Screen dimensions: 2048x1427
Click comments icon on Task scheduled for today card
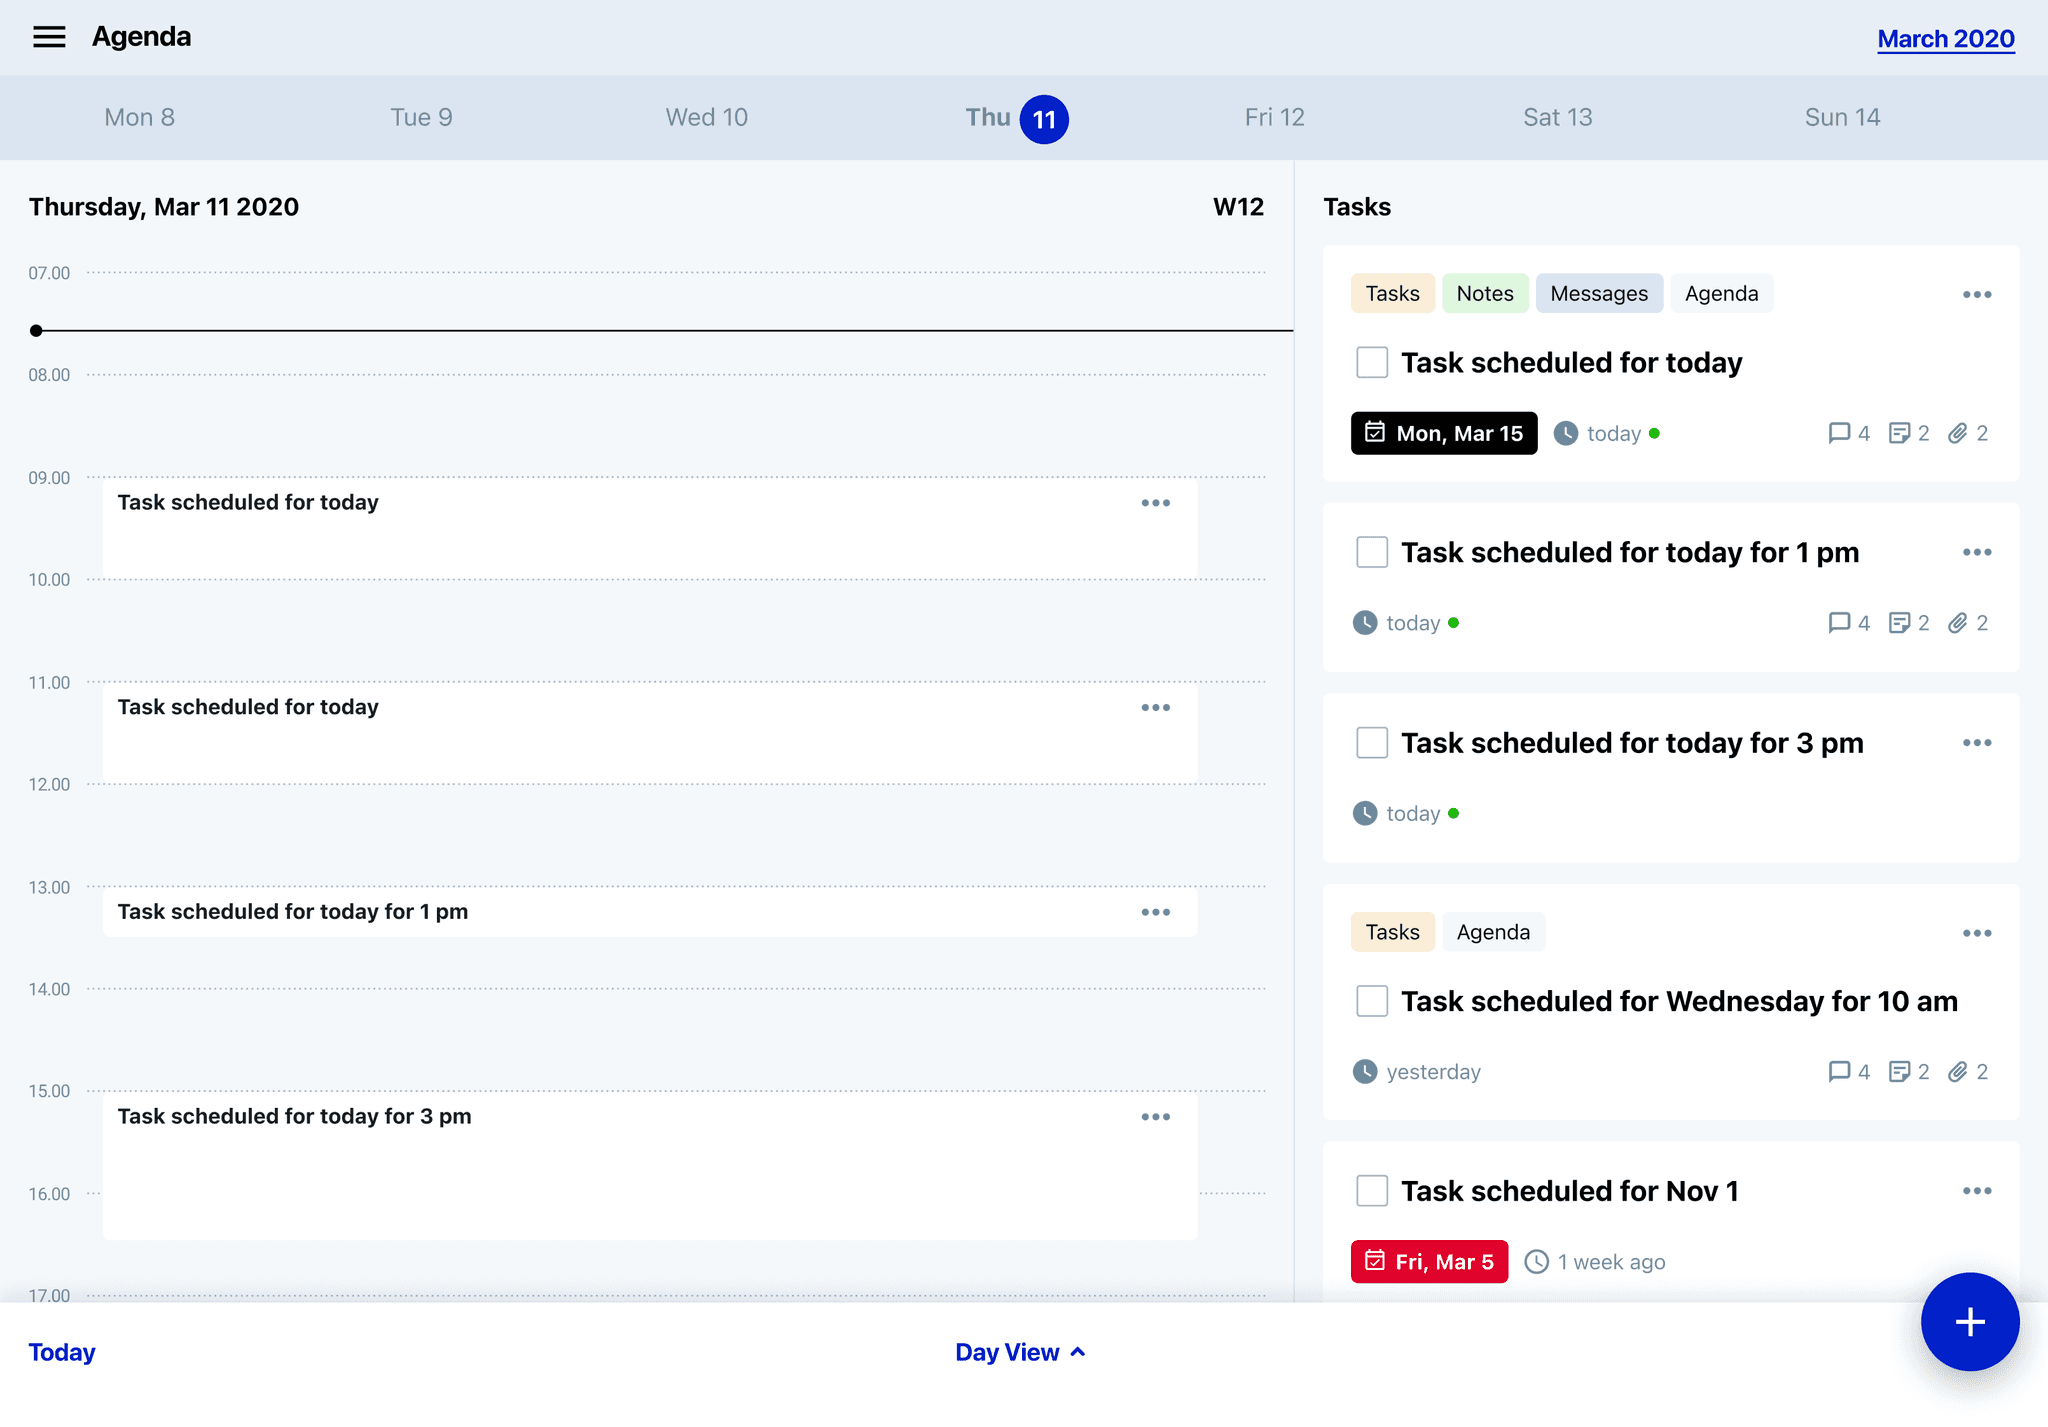coord(1838,433)
